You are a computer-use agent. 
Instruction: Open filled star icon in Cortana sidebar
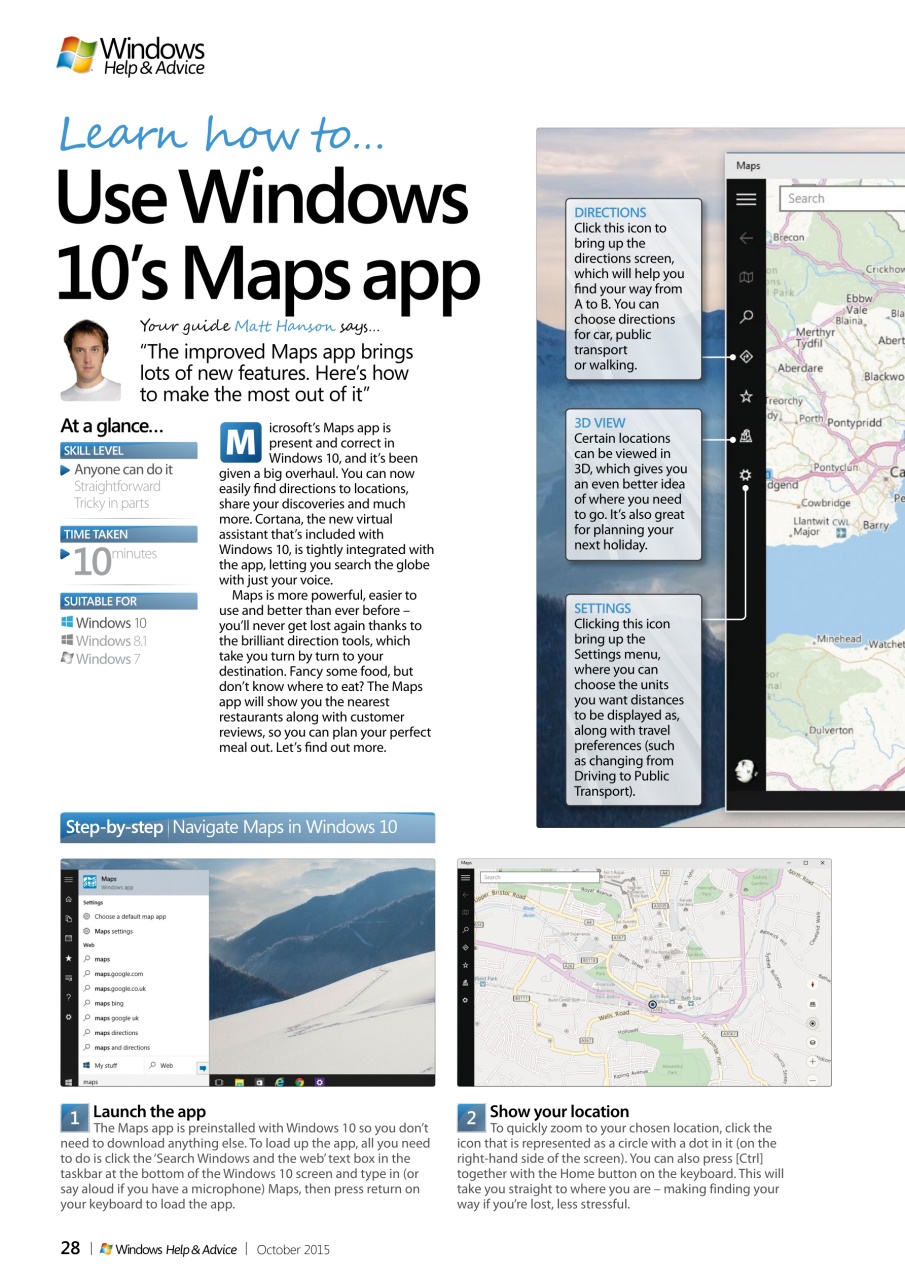[68, 958]
